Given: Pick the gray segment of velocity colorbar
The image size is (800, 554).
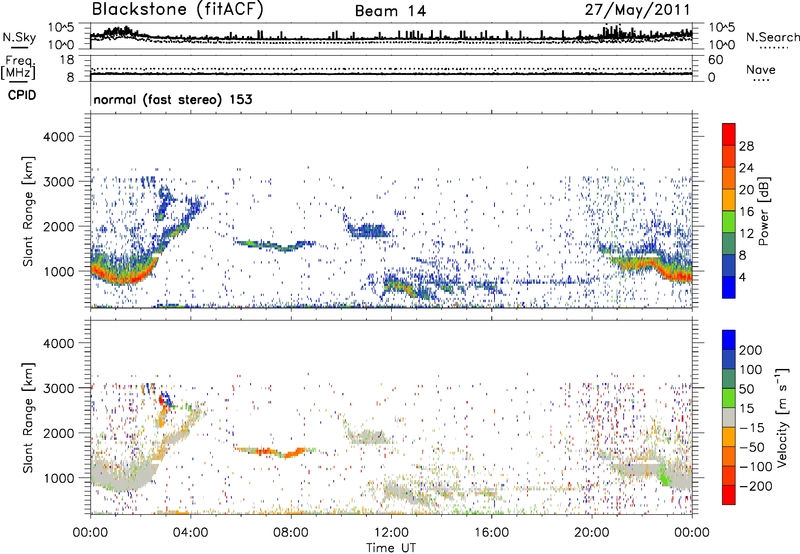Looking at the screenshot, I should tap(729, 417).
